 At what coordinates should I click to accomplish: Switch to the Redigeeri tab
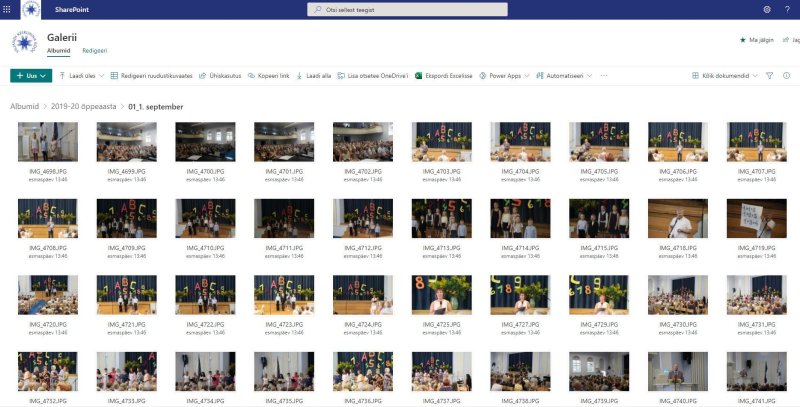pos(95,50)
